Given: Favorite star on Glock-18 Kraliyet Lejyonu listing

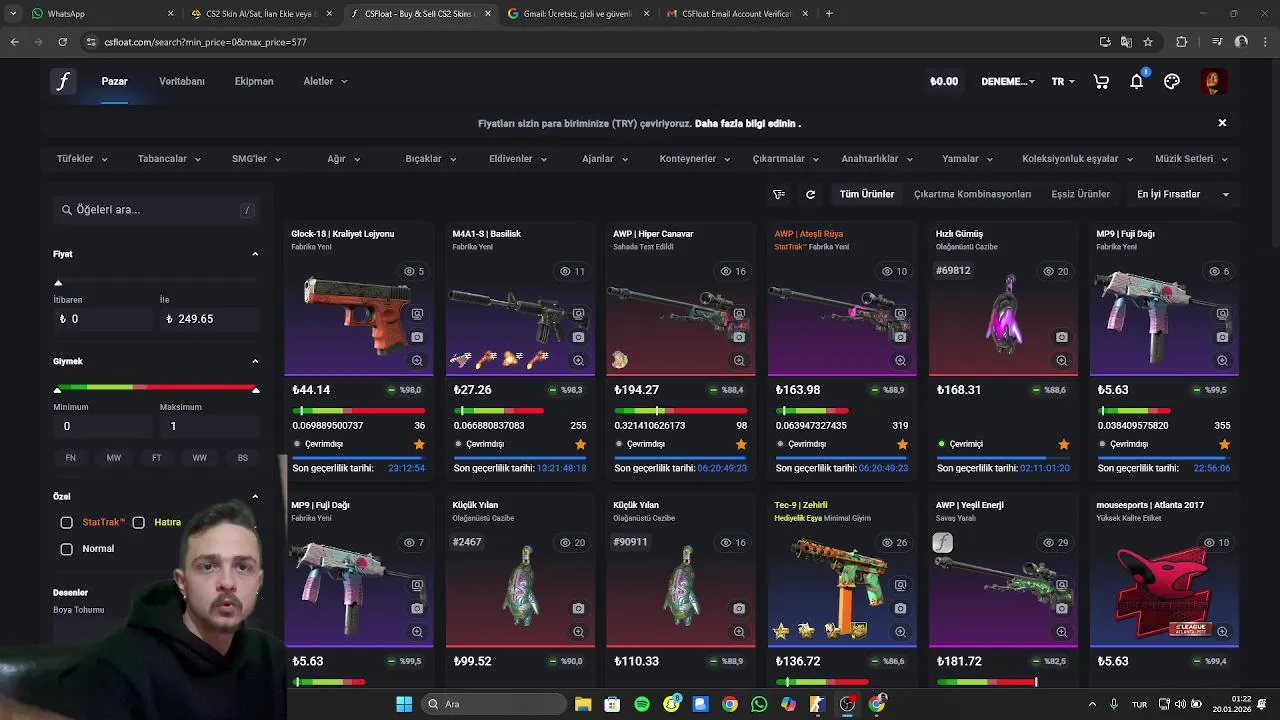Looking at the screenshot, I should [419, 444].
